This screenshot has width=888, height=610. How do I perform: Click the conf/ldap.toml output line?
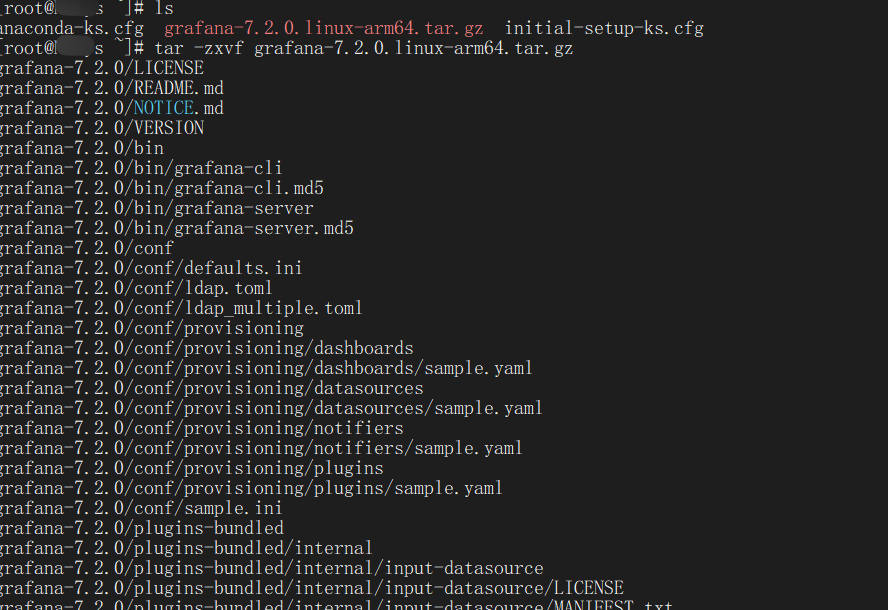tap(135, 288)
